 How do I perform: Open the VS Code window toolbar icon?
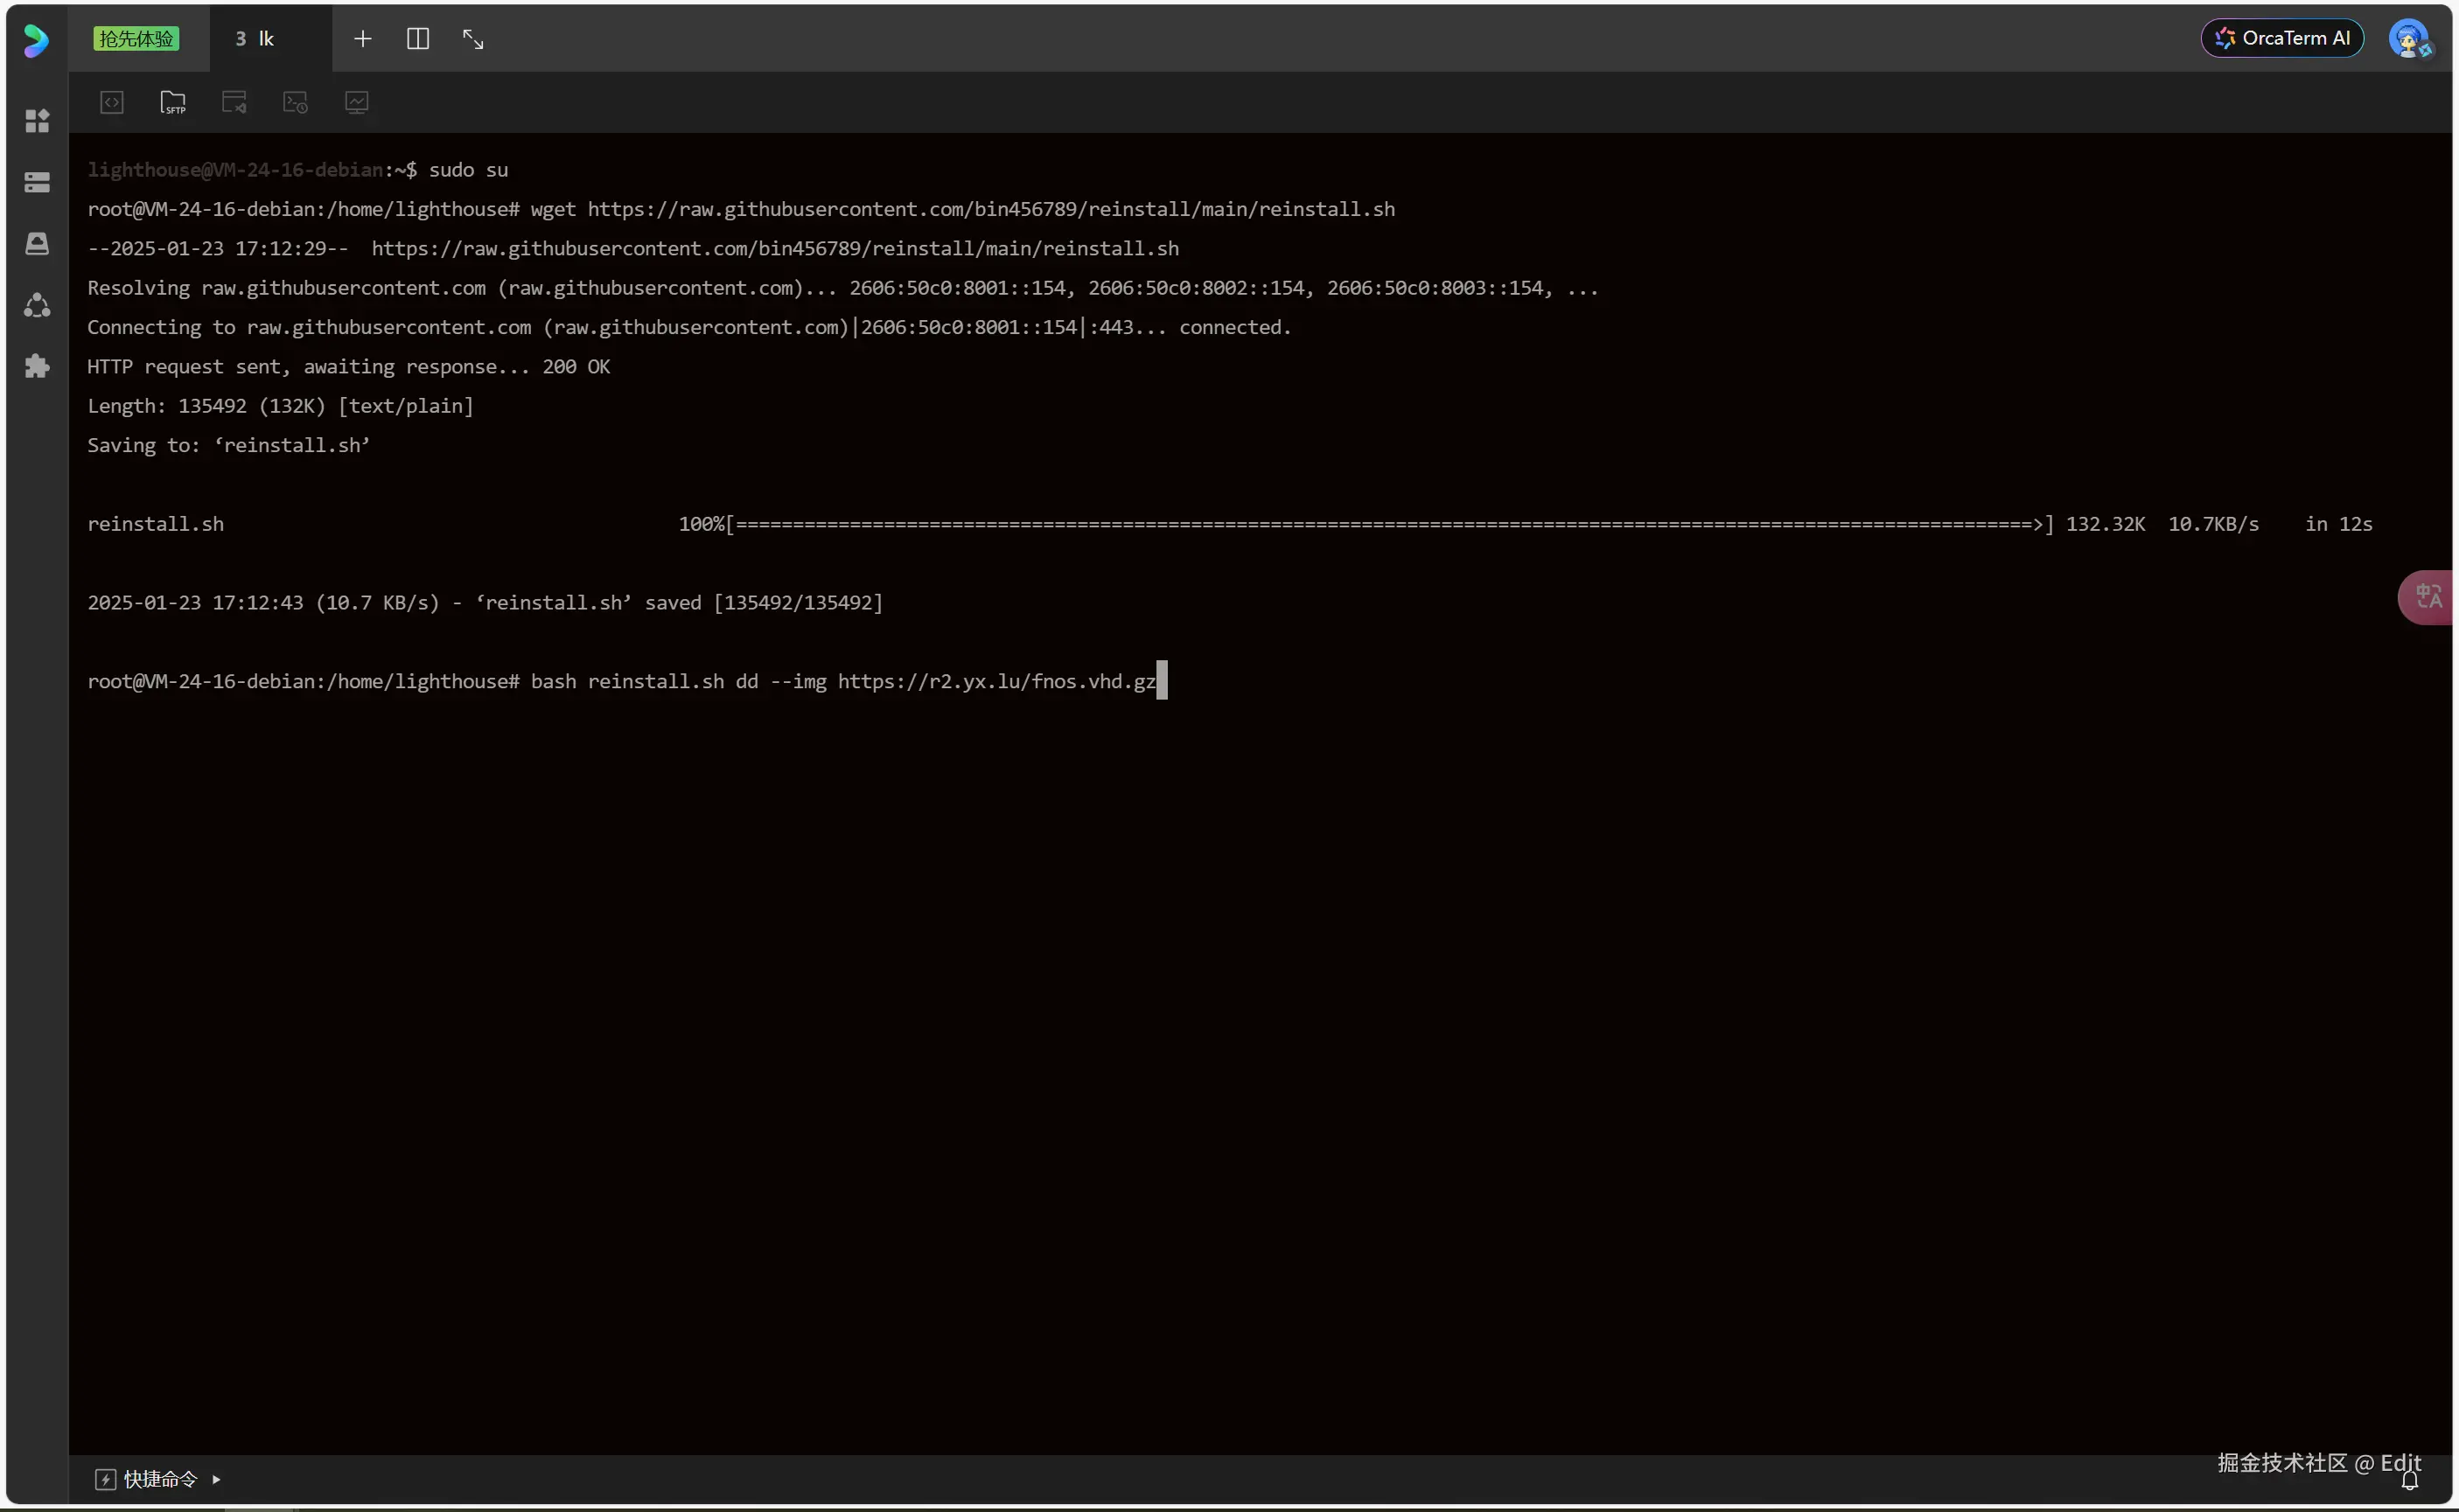[234, 102]
